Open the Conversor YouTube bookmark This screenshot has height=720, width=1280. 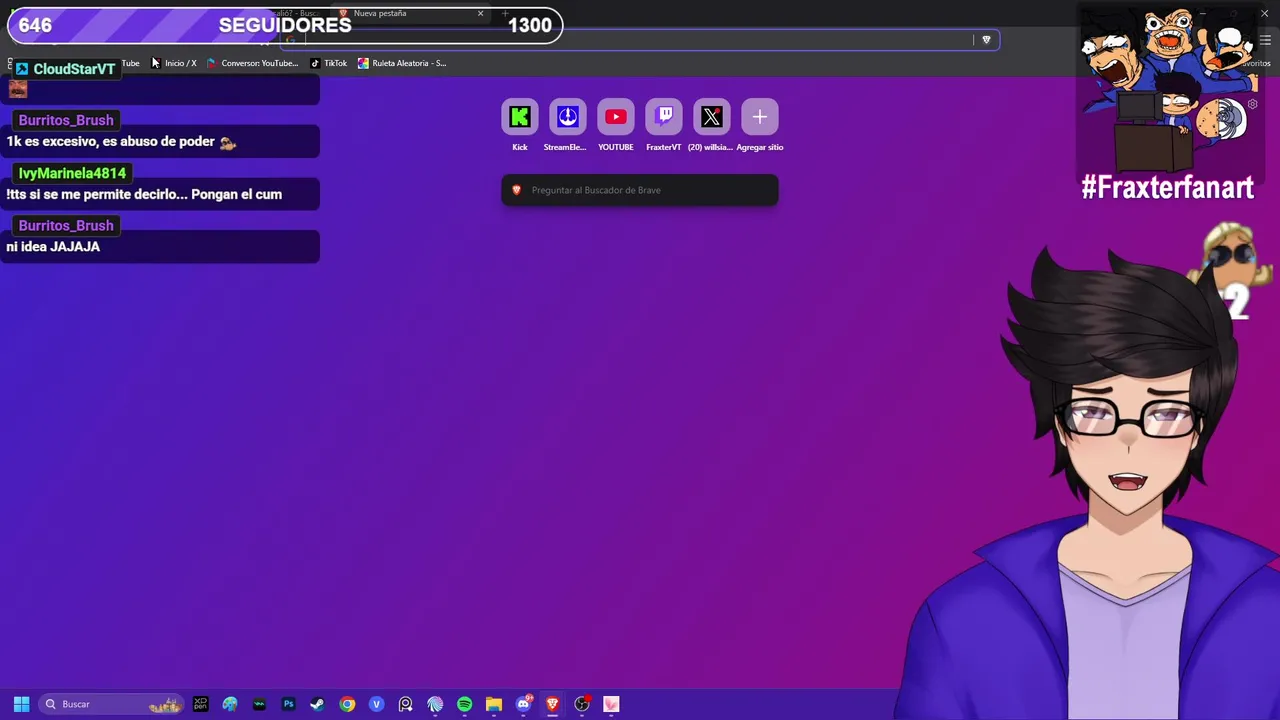click(x=252, y=63)
